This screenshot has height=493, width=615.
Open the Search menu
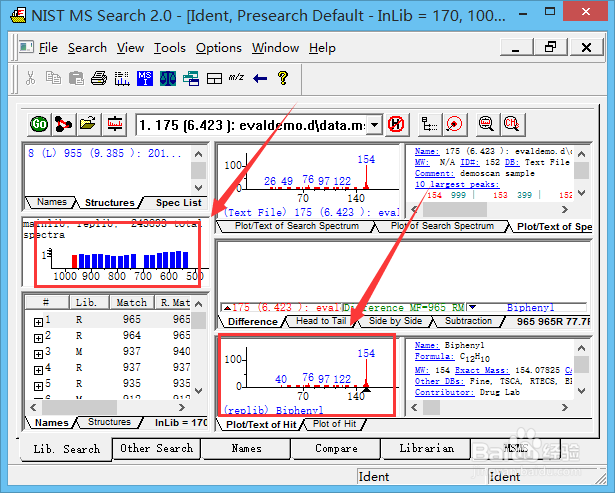point(87,48)
